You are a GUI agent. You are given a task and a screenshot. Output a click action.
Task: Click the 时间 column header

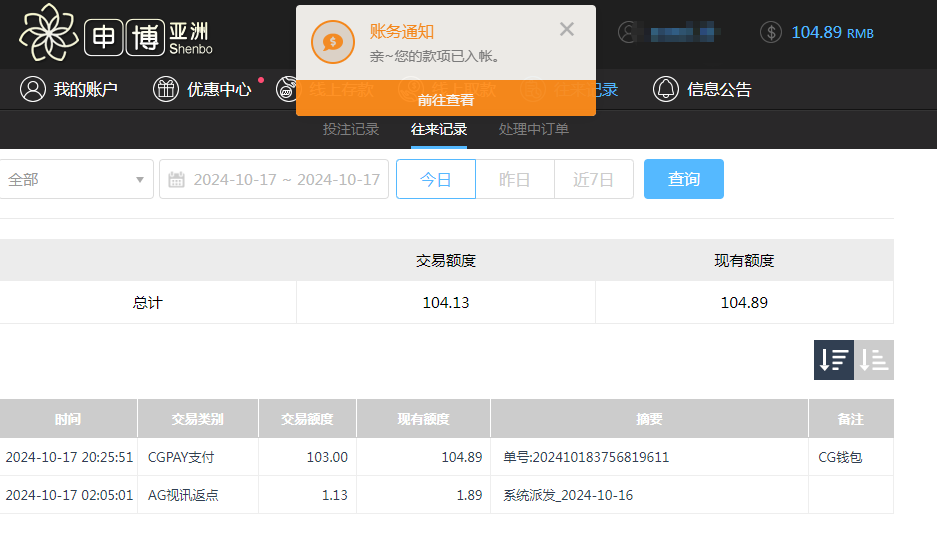tap(68, 419)
